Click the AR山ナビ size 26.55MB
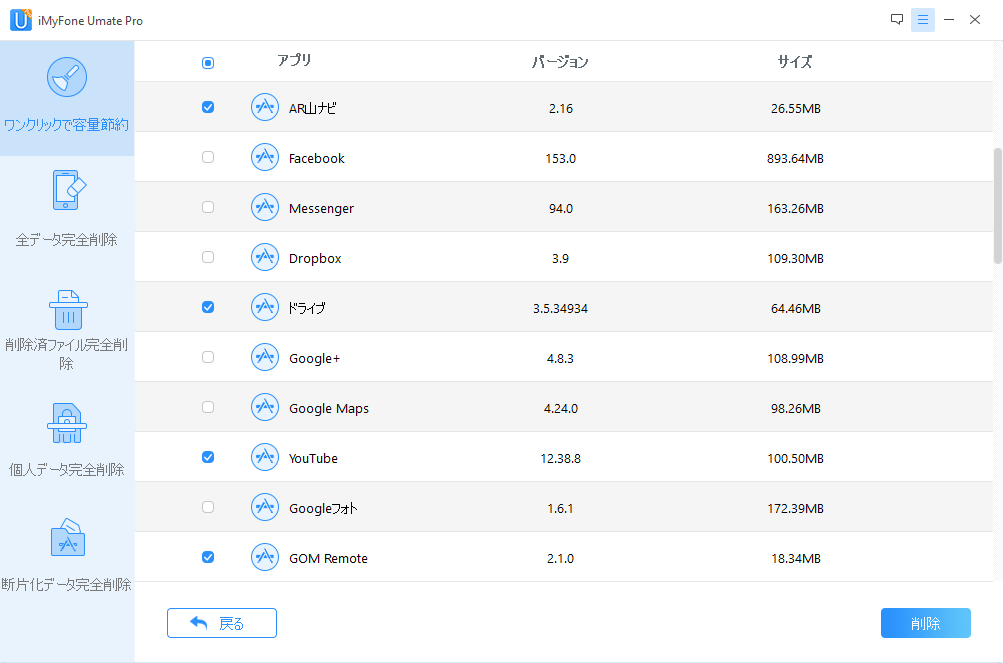The width and height of the screenshot is (1003, 663). coord(795,108)
